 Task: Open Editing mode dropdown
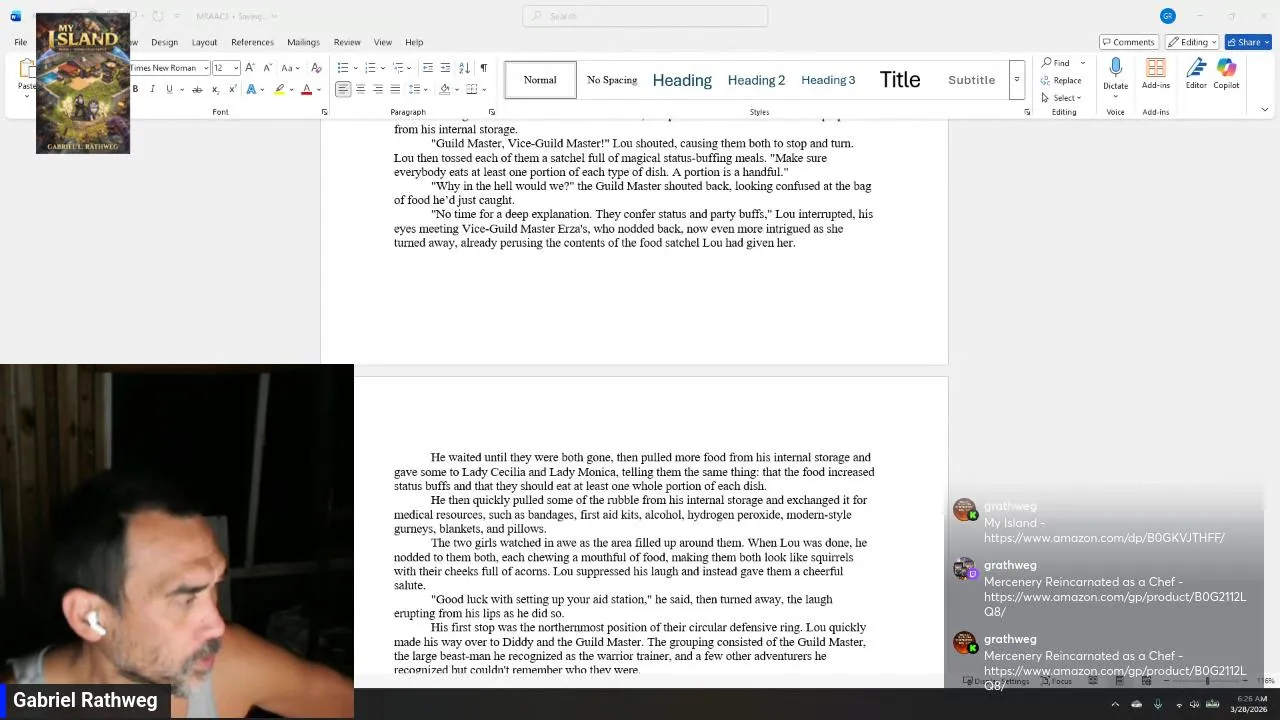[1191, 42]
